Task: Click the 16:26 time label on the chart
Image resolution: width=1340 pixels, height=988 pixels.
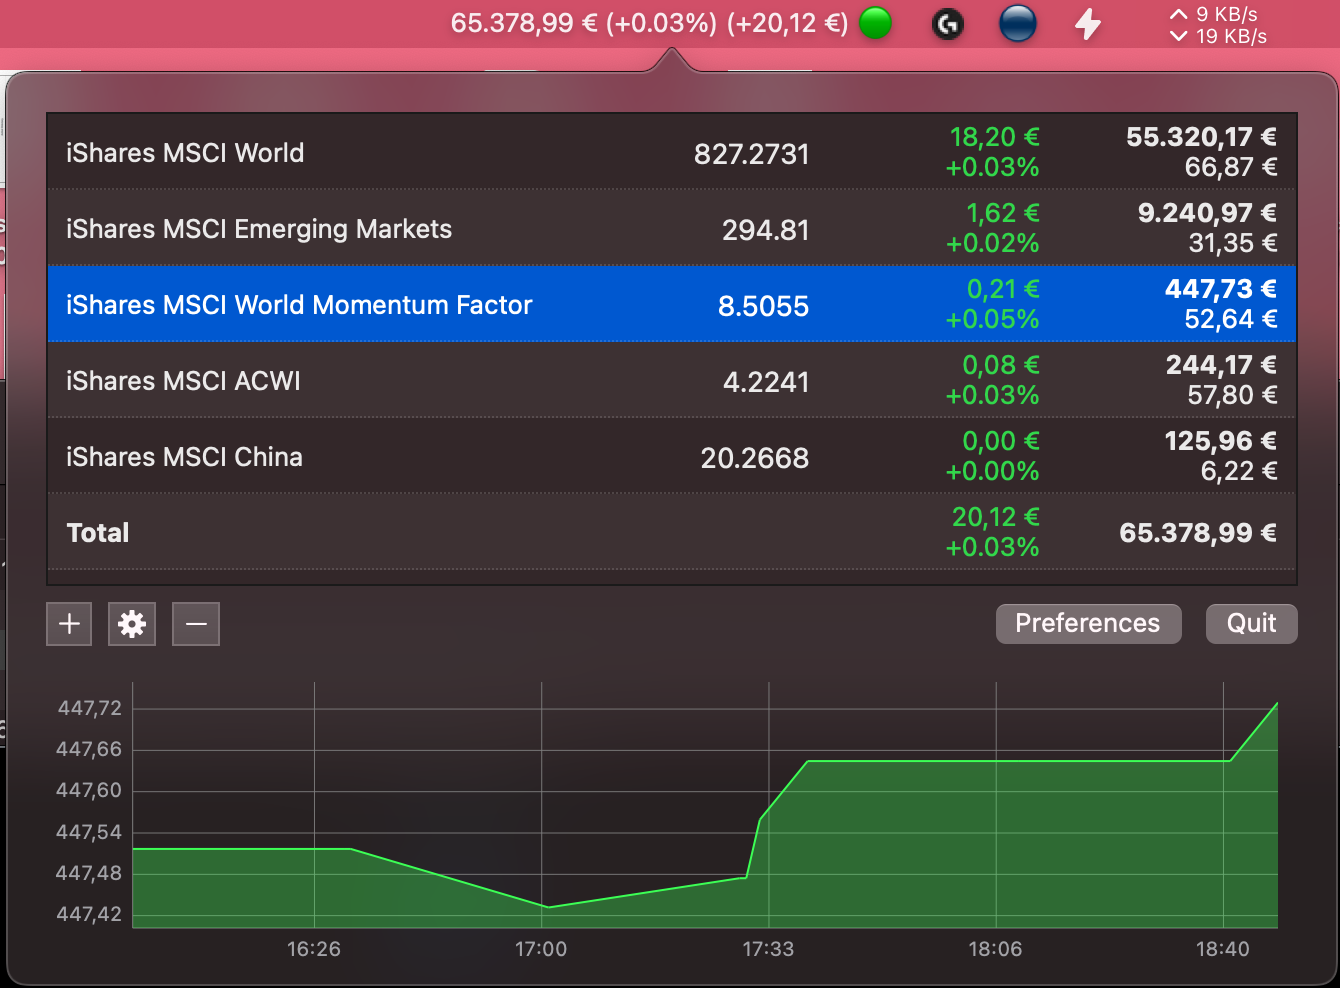Action: tap(314, 949)
